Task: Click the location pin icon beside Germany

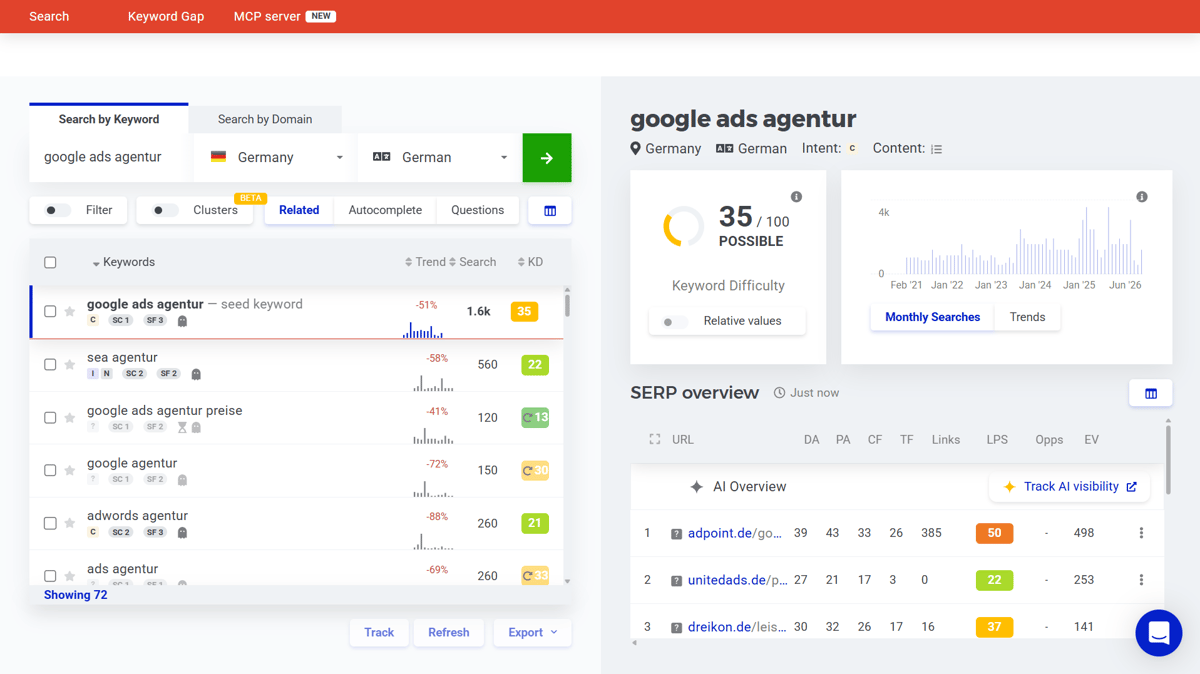Action: point(635,148)
